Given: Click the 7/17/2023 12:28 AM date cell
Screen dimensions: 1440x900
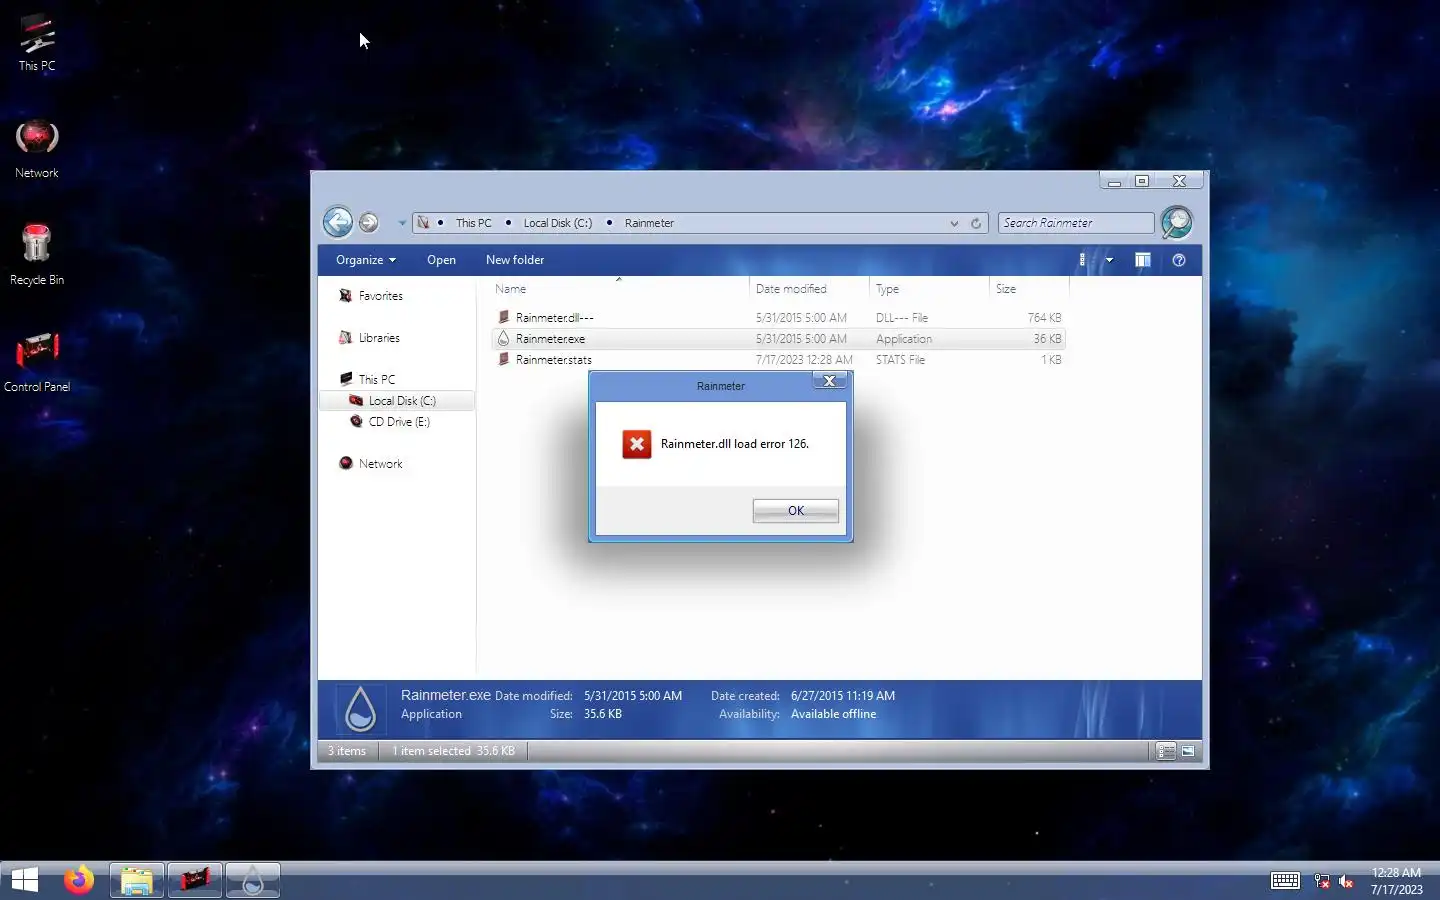Looking at the screenshot, I should click(x=804, y=360).
